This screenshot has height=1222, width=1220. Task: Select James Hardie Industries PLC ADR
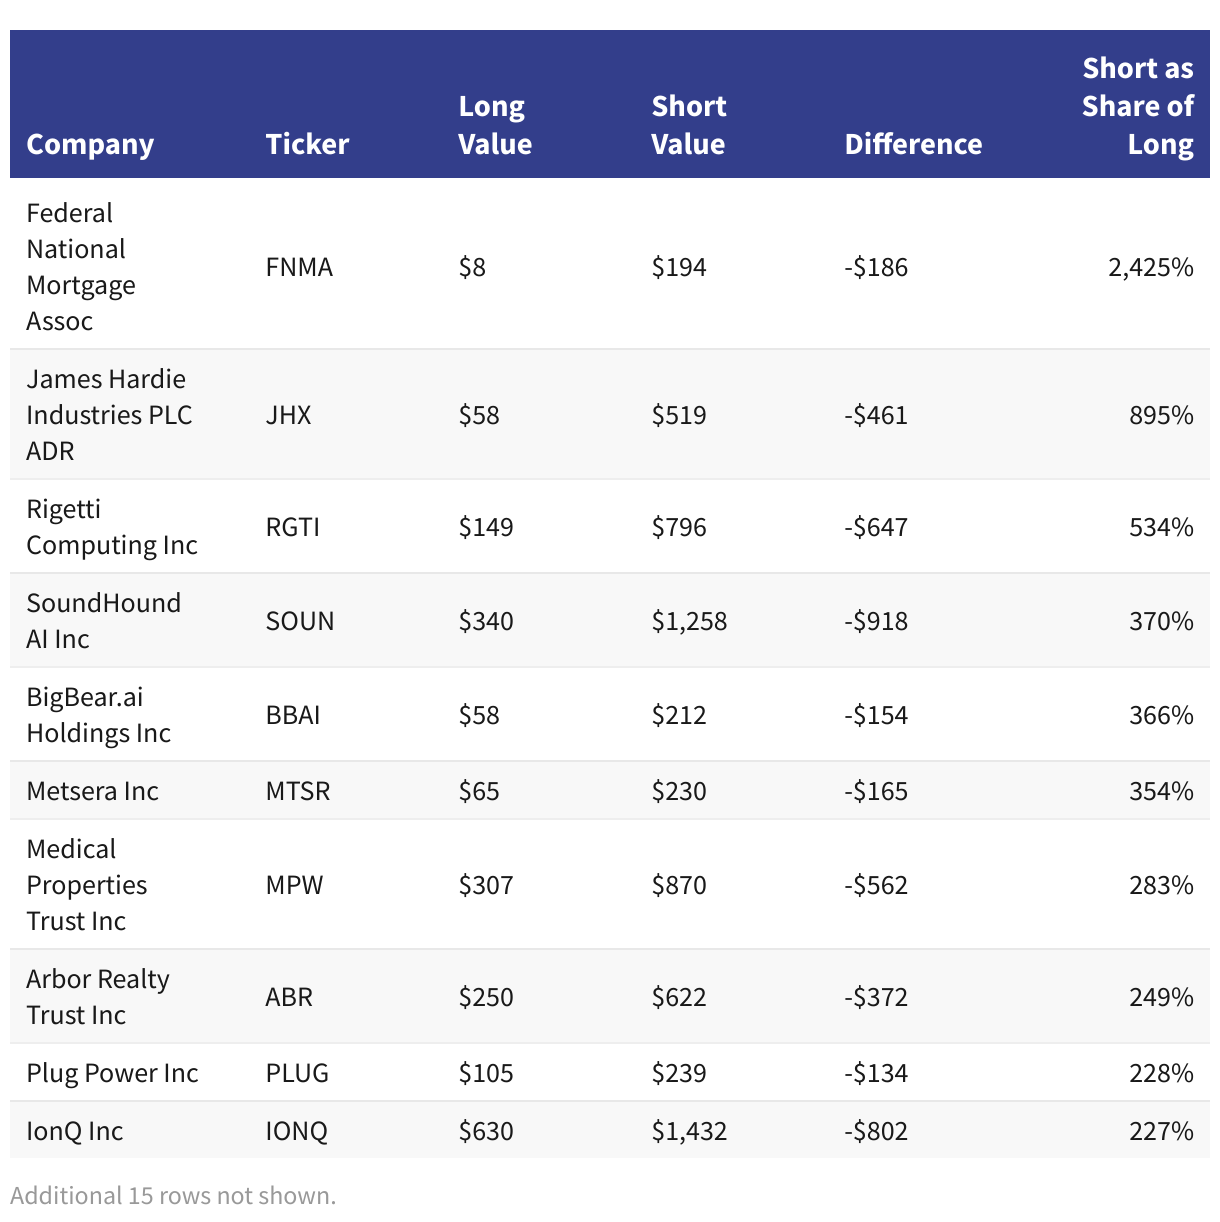click(108, 415)
